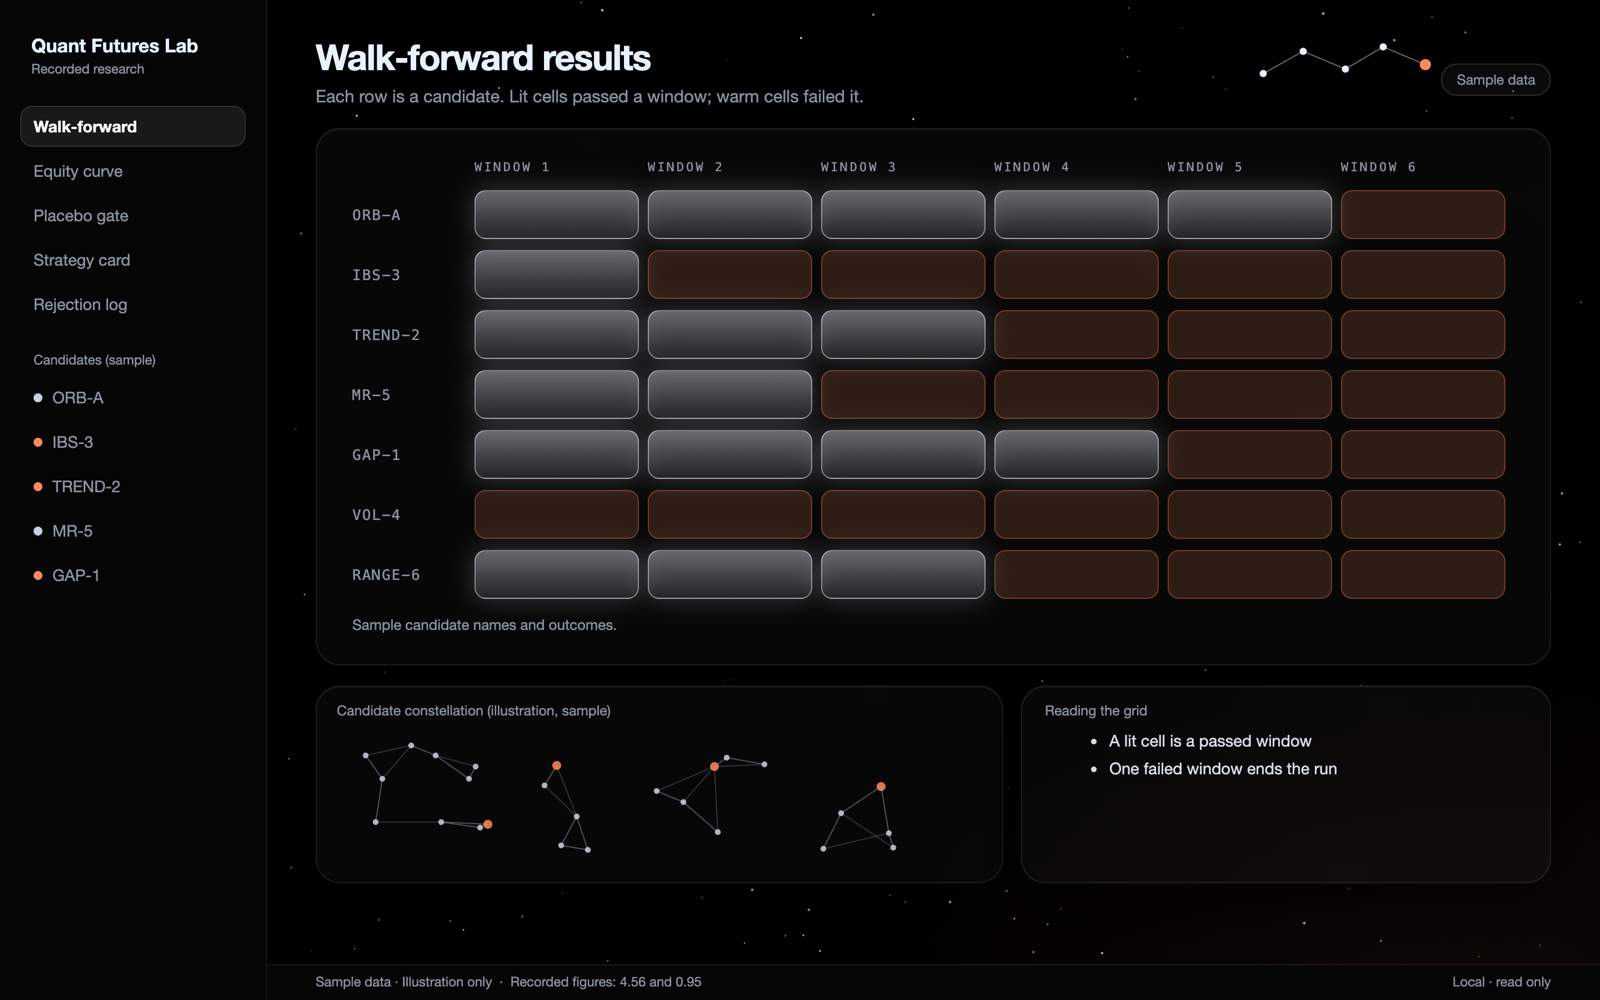Image resolution: width=1600 pixels, height=1000 pixels.
Task: Click "Recorded figures: 4.56 and 0.95" text
Action: click(x=606, y=982)
